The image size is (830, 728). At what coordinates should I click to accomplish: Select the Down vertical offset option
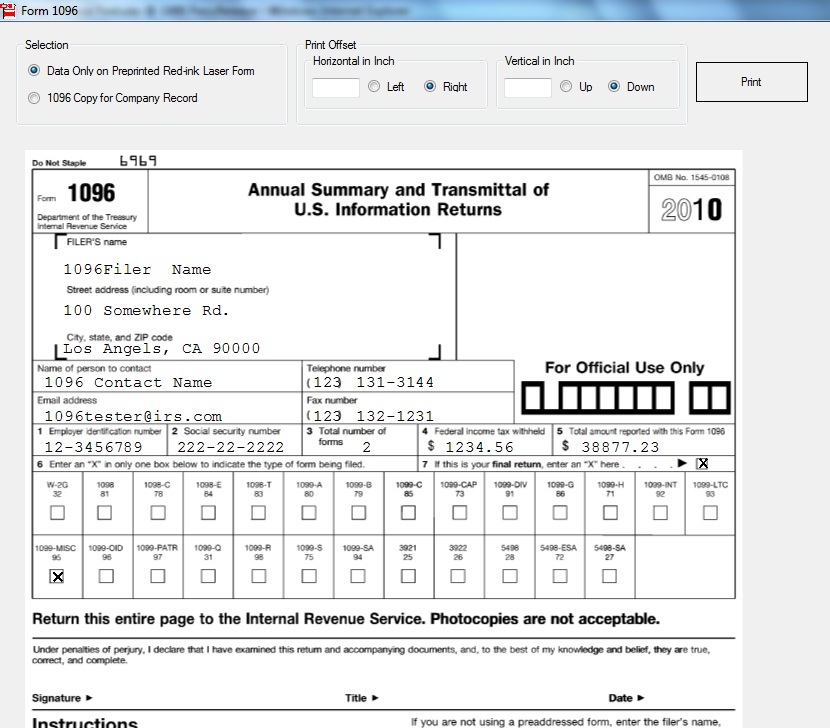tap(614, 87)
